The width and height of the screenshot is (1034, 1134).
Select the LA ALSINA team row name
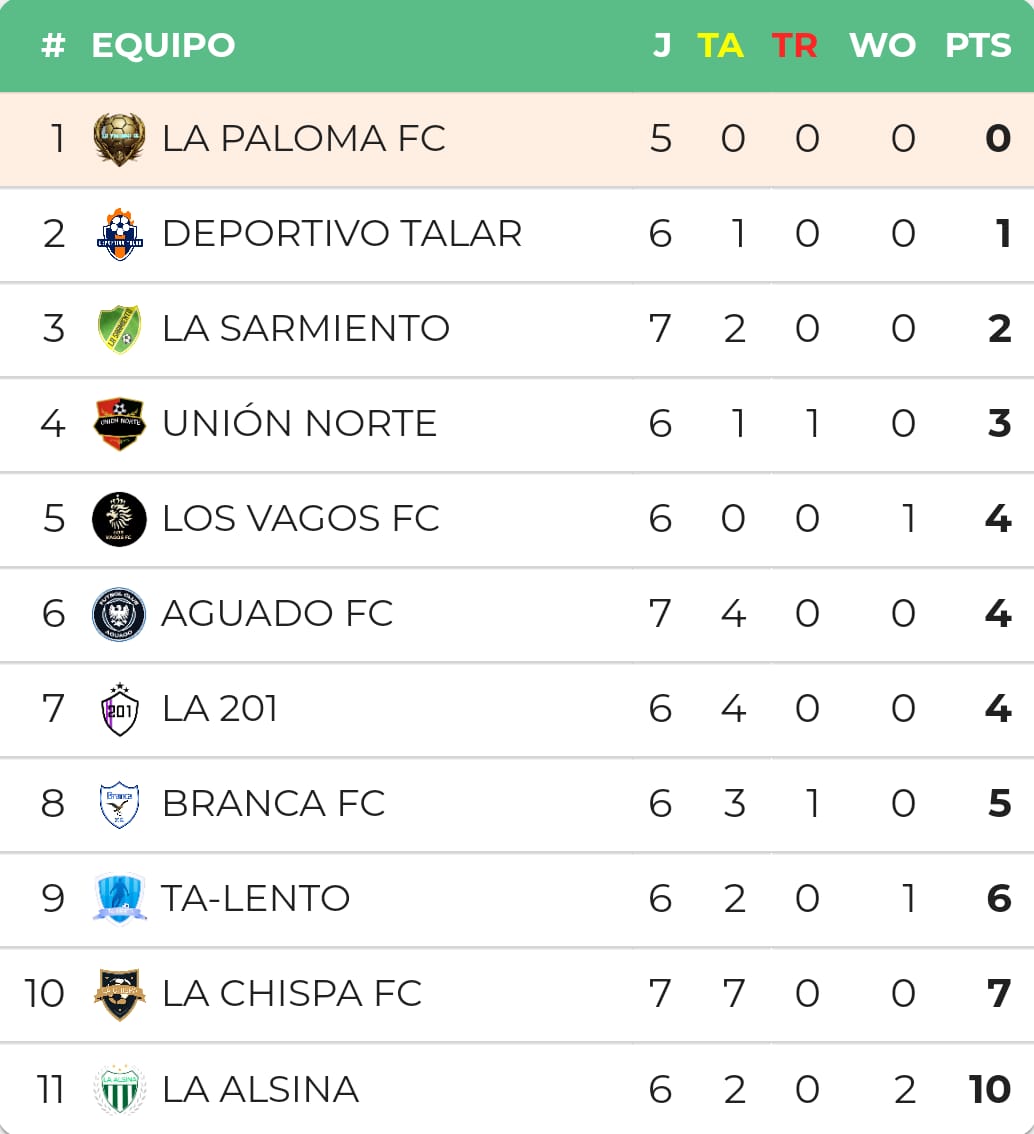coord(260,1089)
